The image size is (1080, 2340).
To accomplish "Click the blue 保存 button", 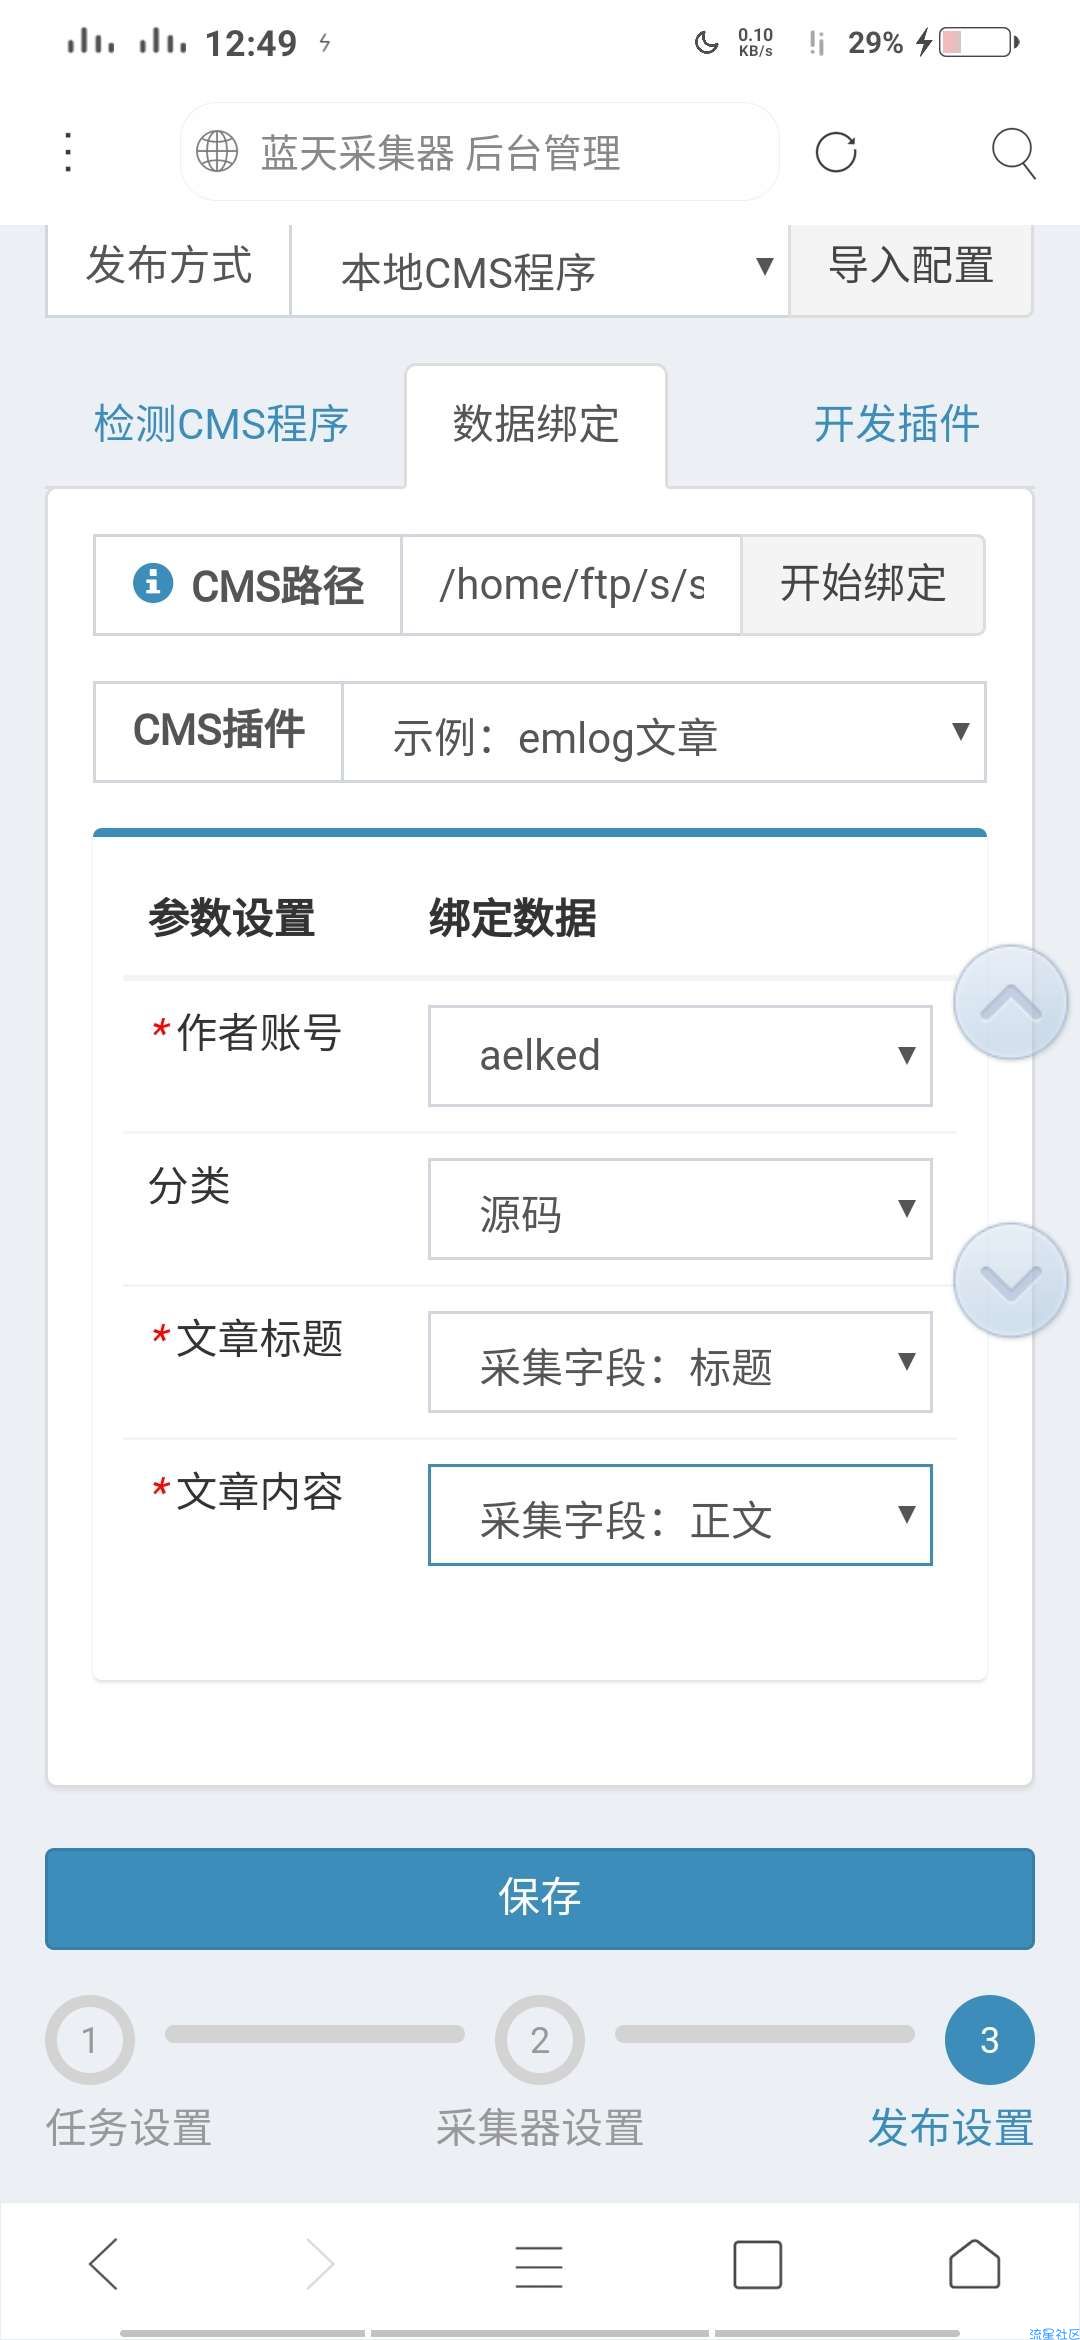I will [540, 1898].
